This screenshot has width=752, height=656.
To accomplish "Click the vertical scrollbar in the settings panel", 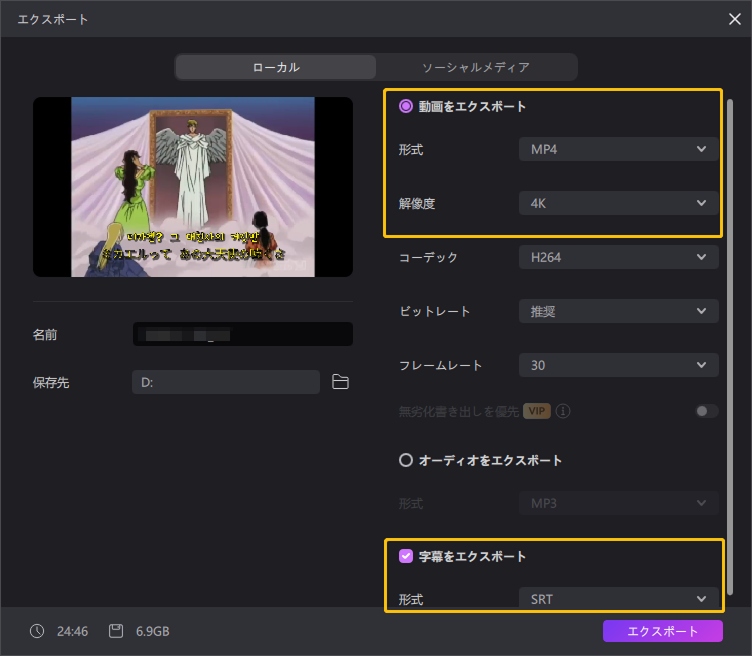I will 730,346.
